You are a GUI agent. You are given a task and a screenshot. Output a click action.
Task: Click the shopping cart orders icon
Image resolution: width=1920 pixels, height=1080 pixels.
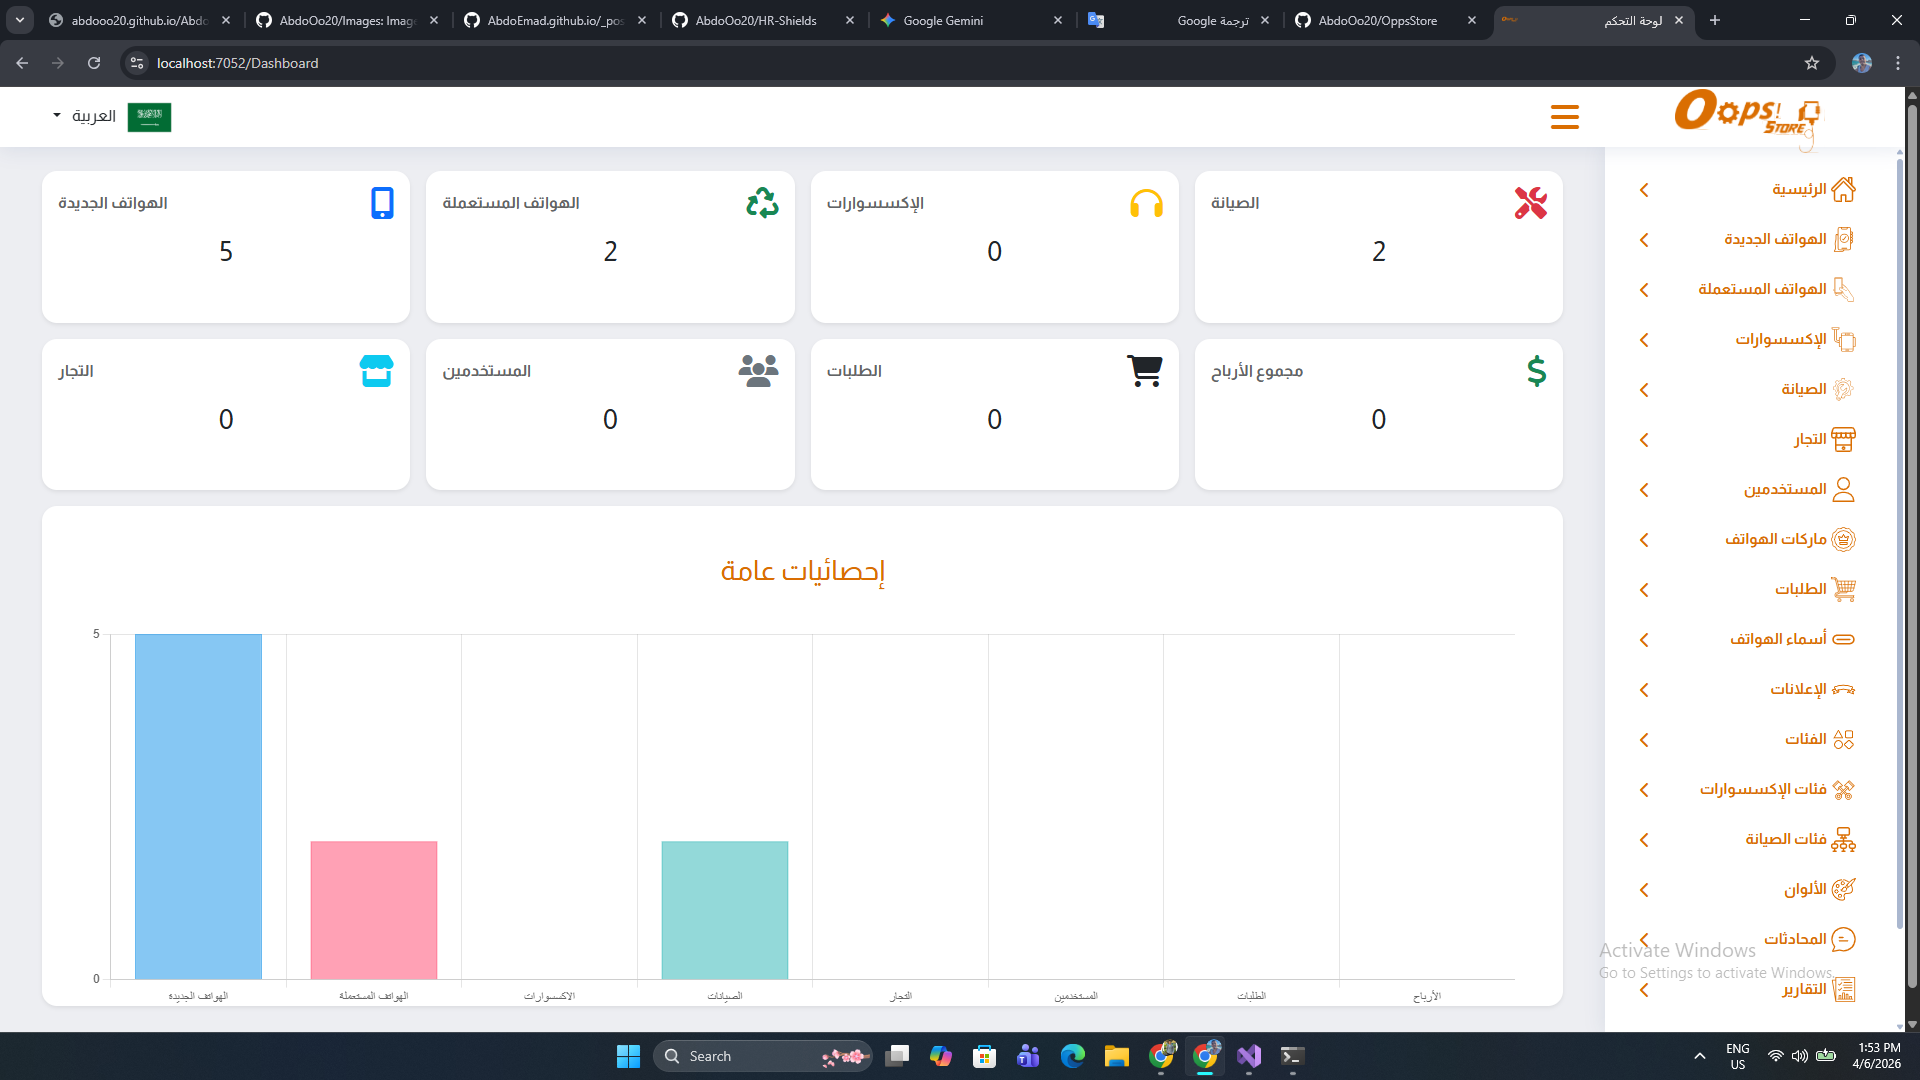pyautogui.click(x=1145, y=371)
